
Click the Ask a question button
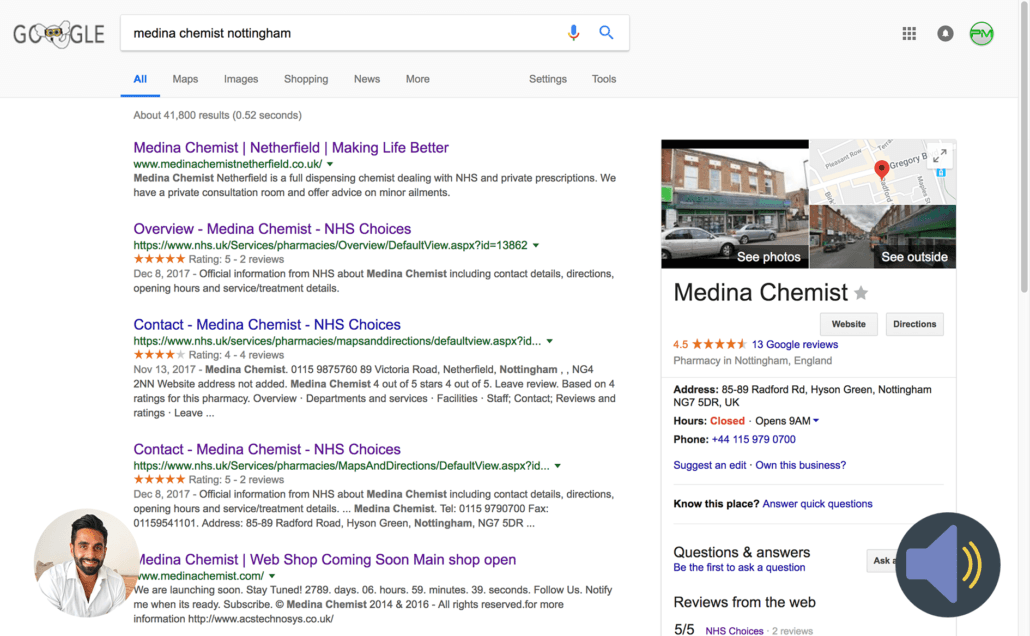tap(882, 560)
